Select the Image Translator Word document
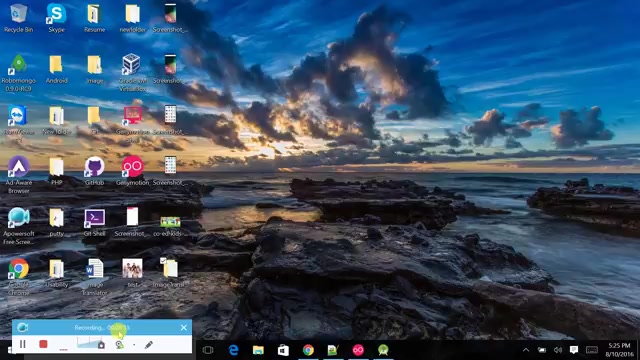The height and width of the screenshot is (360, 640). tap(94, 277)
